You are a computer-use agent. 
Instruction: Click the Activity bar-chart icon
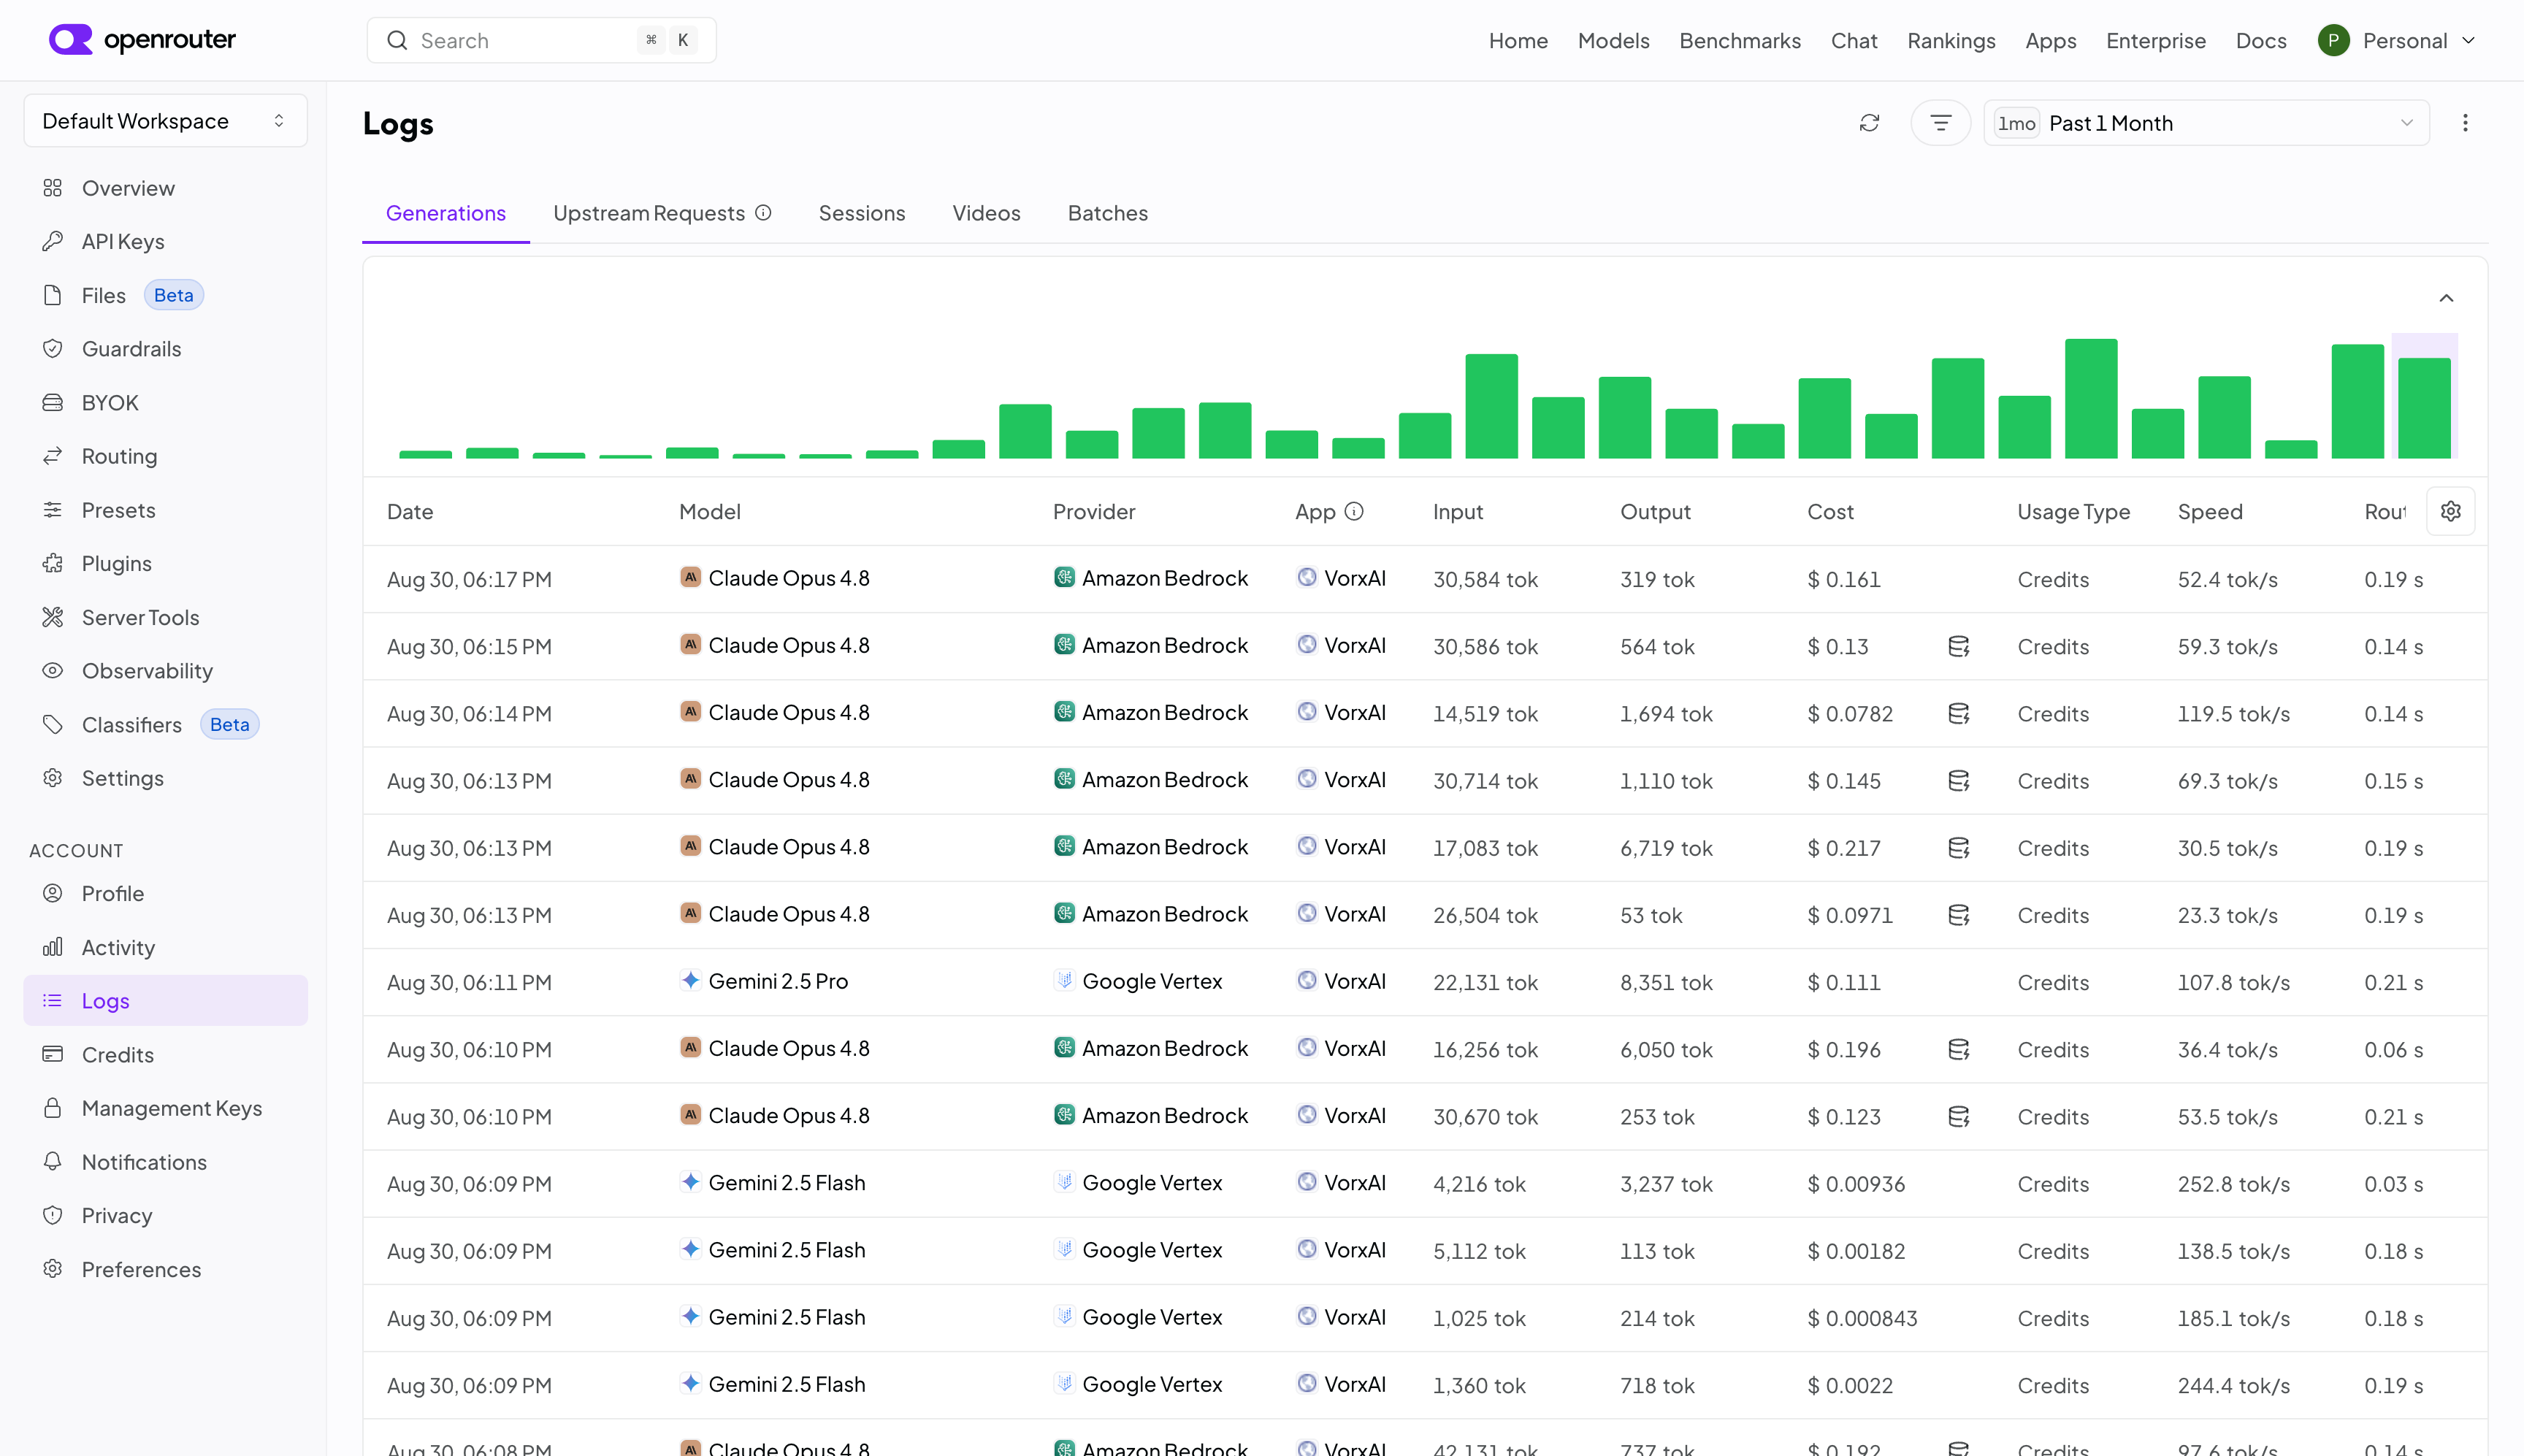(x=53, y=947)
